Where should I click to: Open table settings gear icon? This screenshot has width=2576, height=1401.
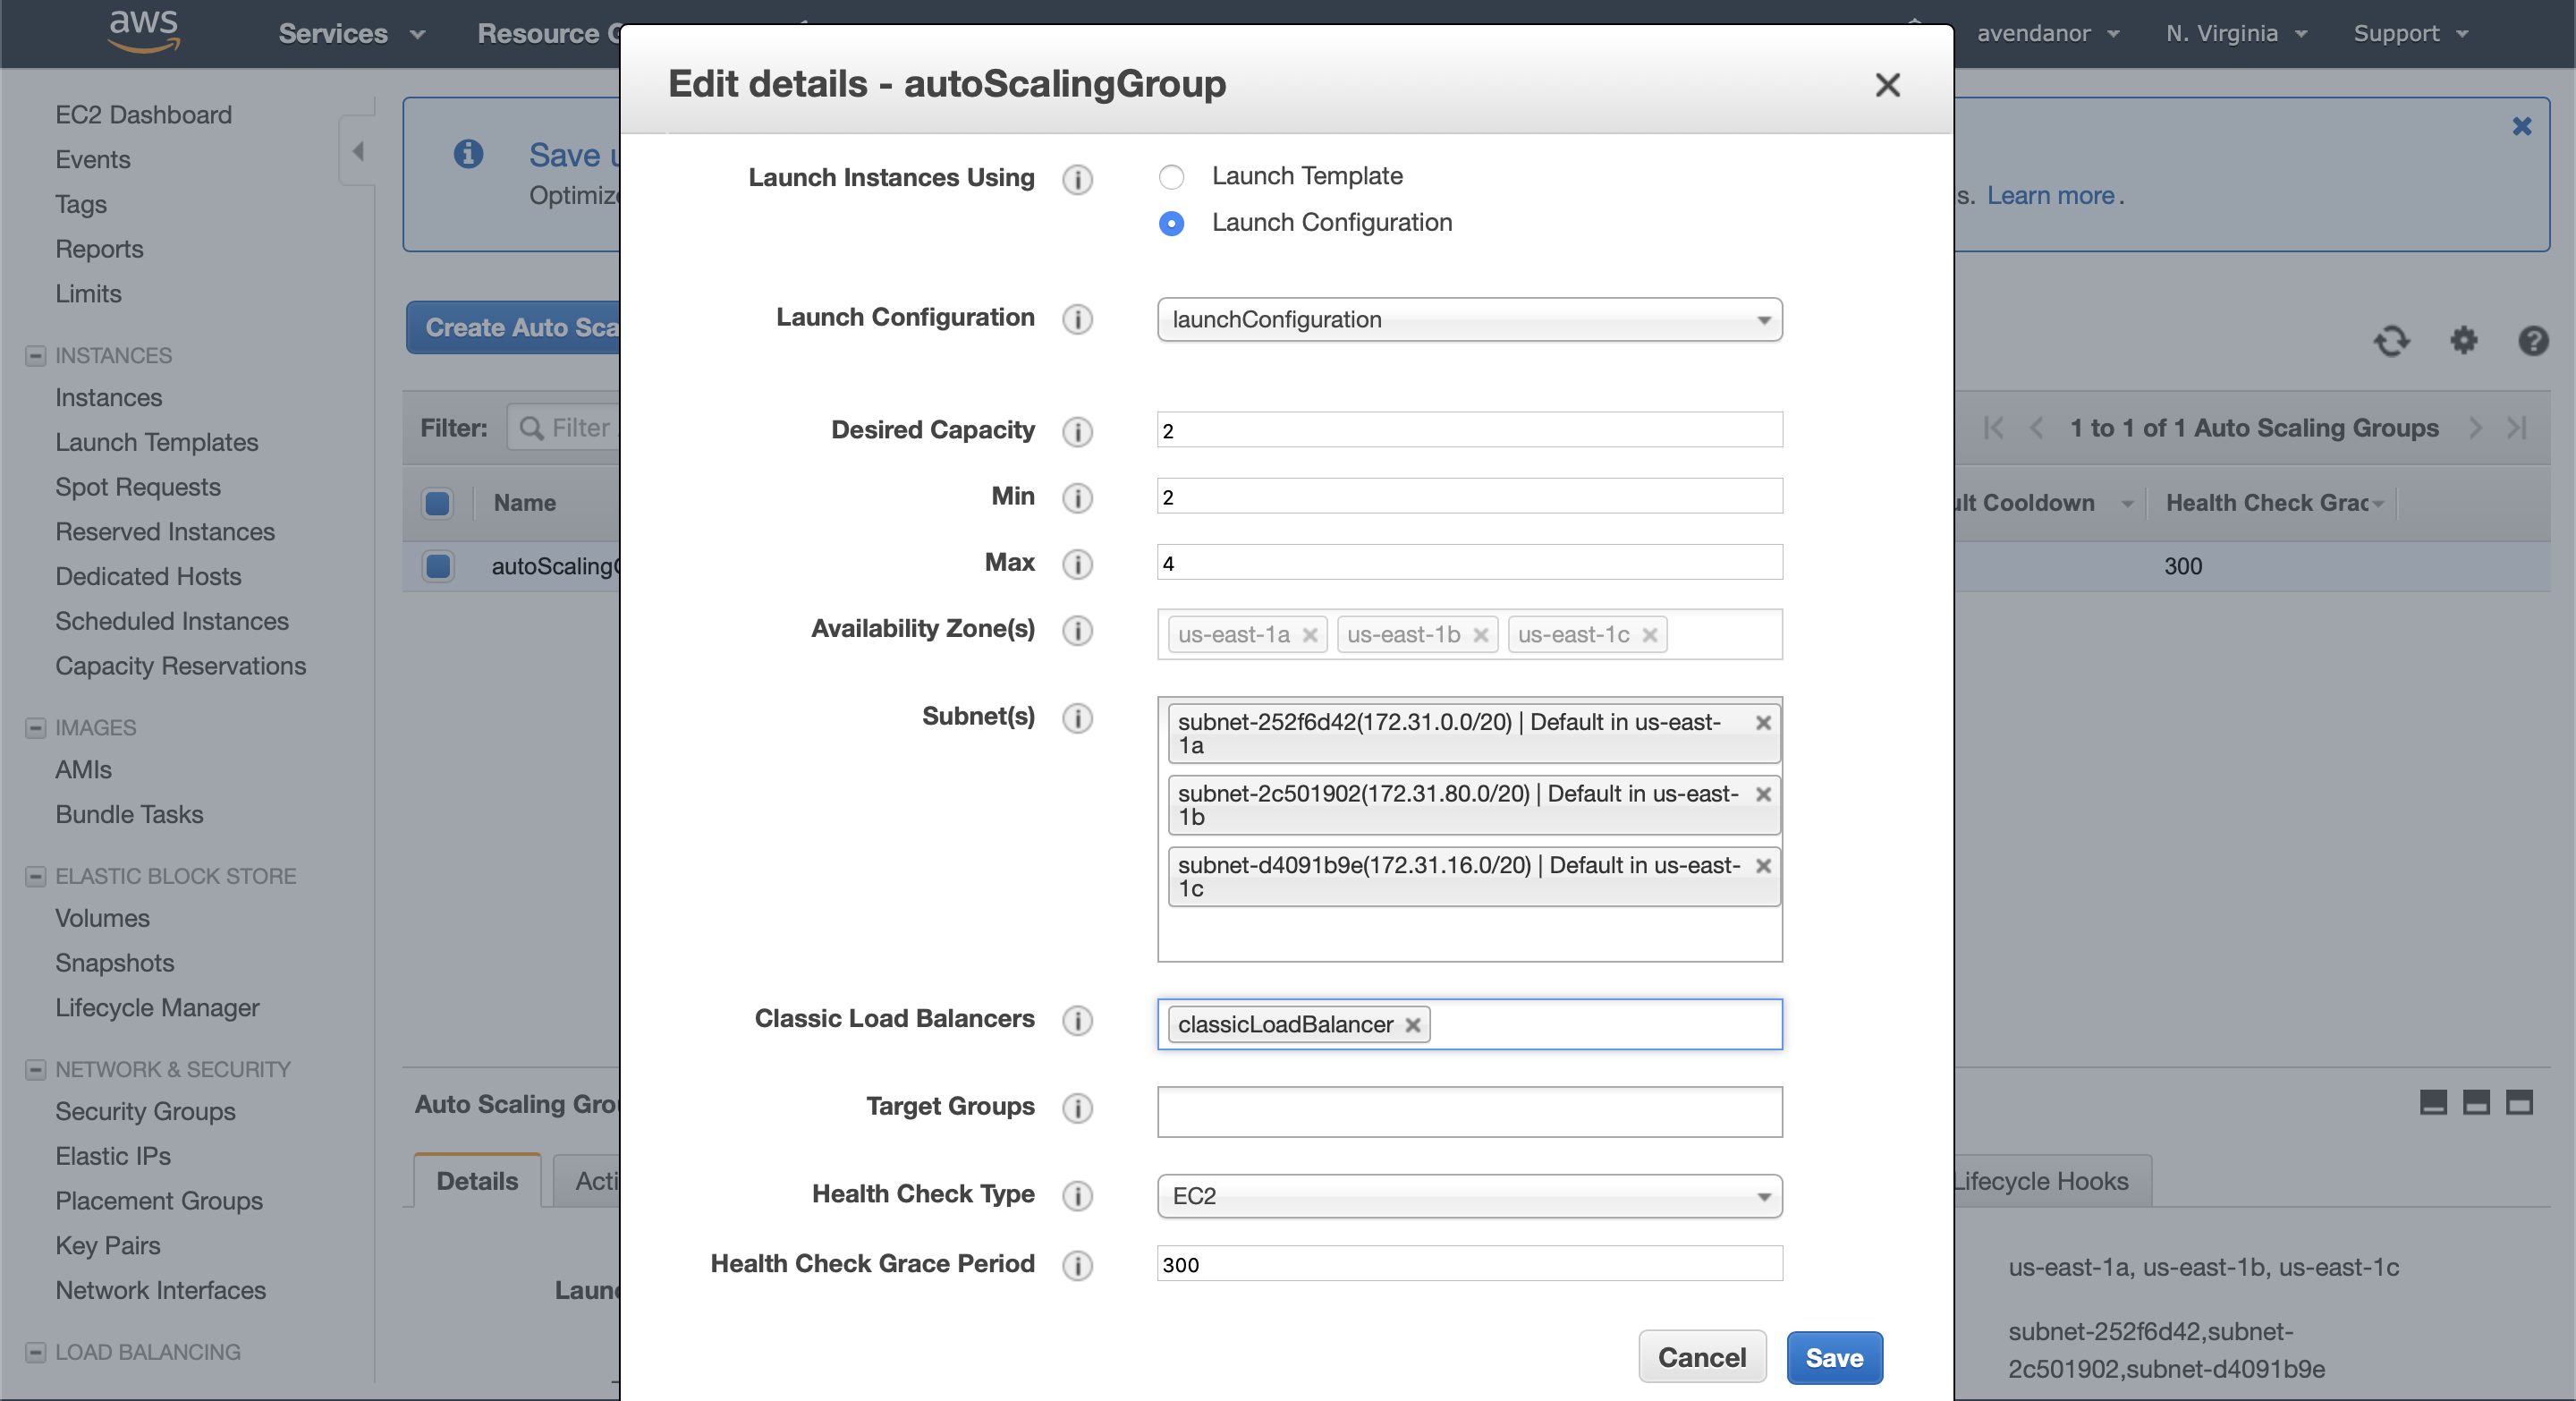coord(2463,341)
